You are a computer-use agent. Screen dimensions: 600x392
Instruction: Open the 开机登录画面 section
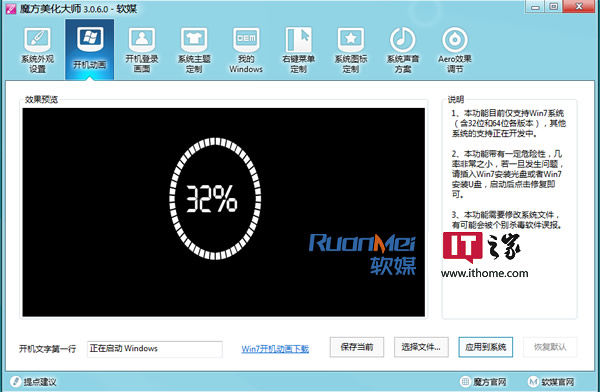[x=142, y=50]
